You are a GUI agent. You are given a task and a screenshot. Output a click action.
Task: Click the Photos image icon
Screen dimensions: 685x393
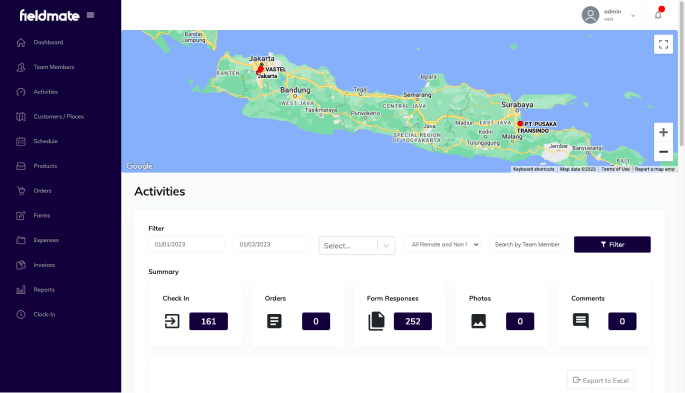(x=478, y=321)
